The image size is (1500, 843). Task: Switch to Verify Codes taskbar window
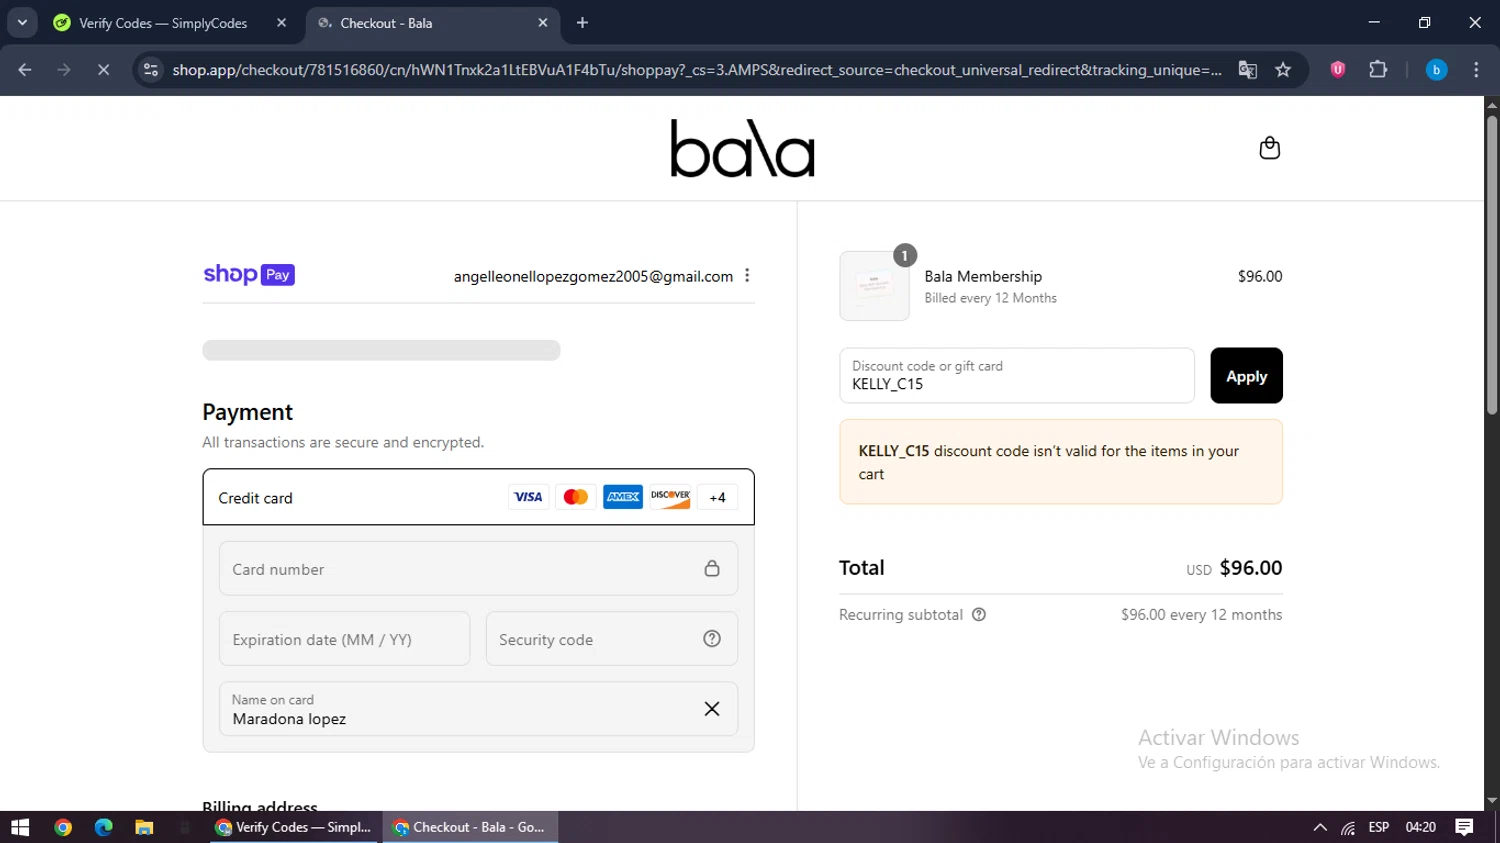point(294,827)
